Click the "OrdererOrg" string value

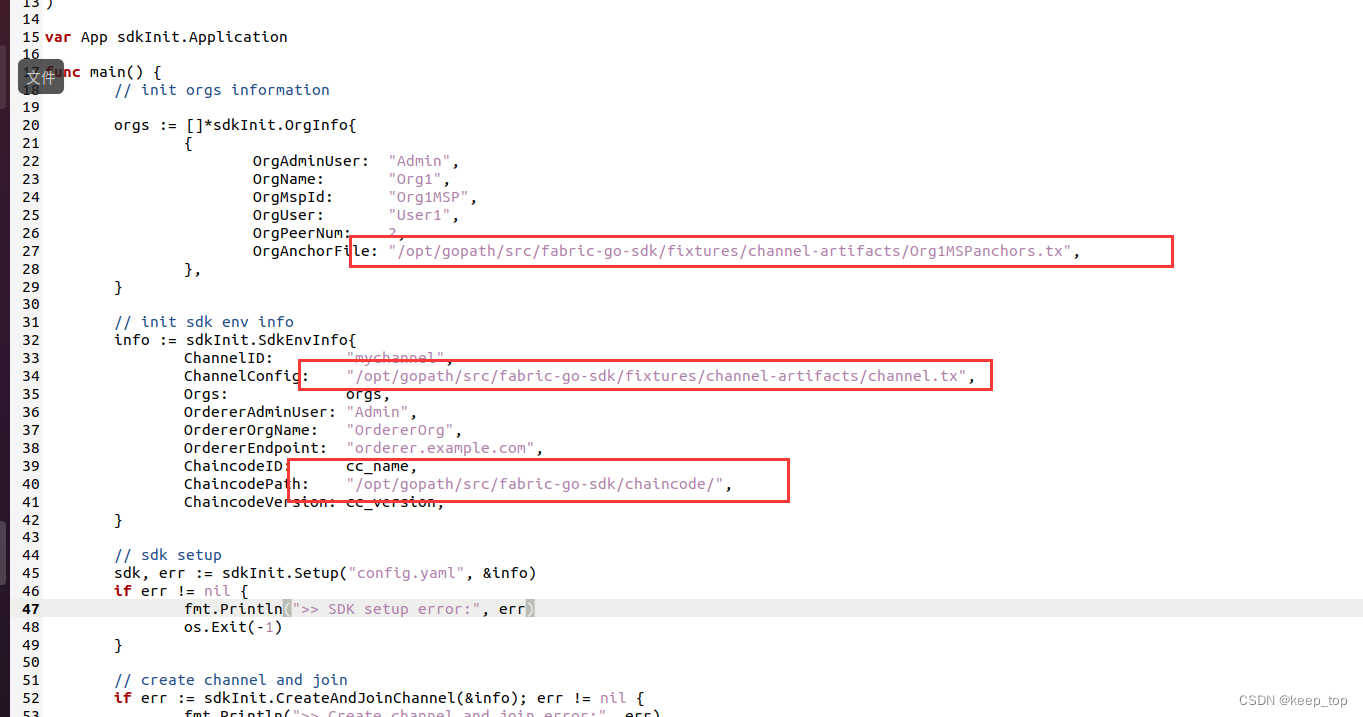point(399,430)
